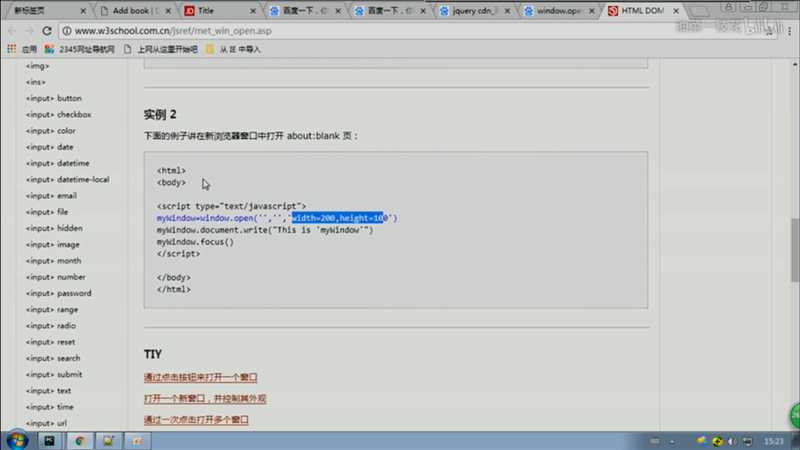Image resolution: width=800 pixels, height=450 pixels.
Task: Close the Title tab
Action: pos(253,11)
